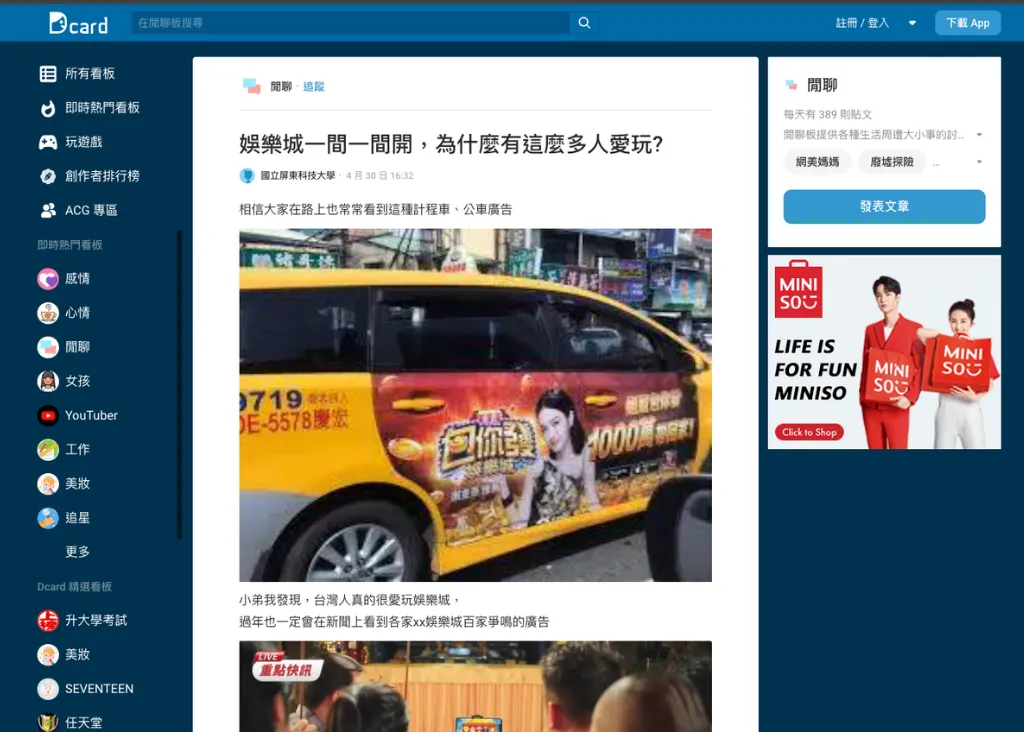Select the YouTuber board
Image resolution: width=1024 pixels, height=732 pixels.
[x=91, y=415]
